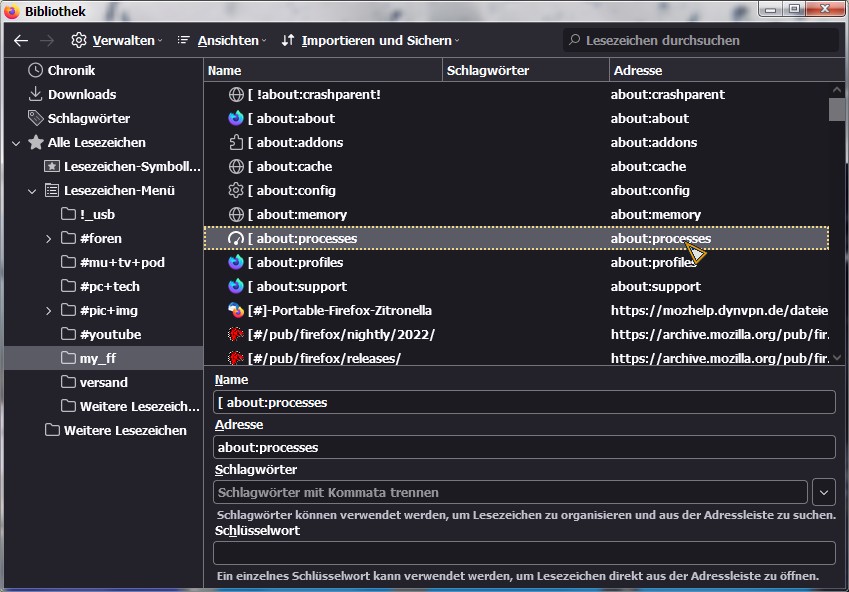Open the Ansichten menu
This screenshot has width=849, height=592.
click(222, 41)
